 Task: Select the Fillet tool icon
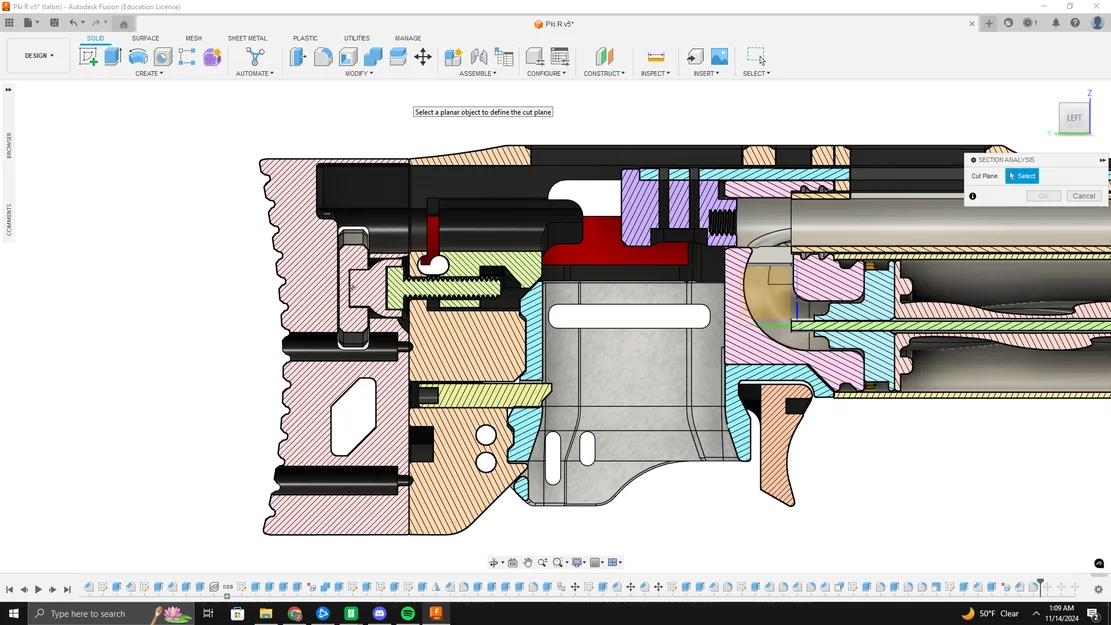click(323, 57)
